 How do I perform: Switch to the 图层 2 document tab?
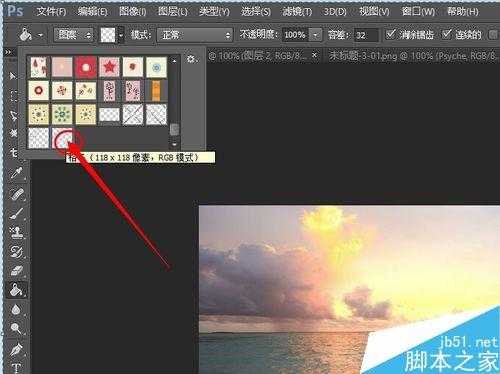pos(258,56)
